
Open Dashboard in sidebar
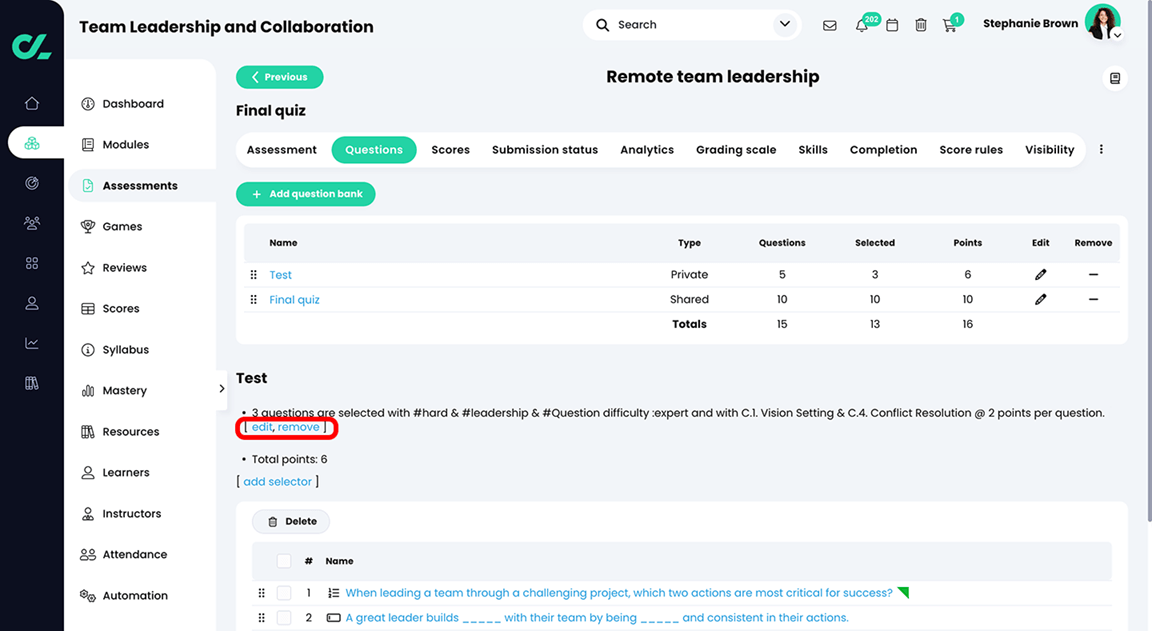[133, 104]
